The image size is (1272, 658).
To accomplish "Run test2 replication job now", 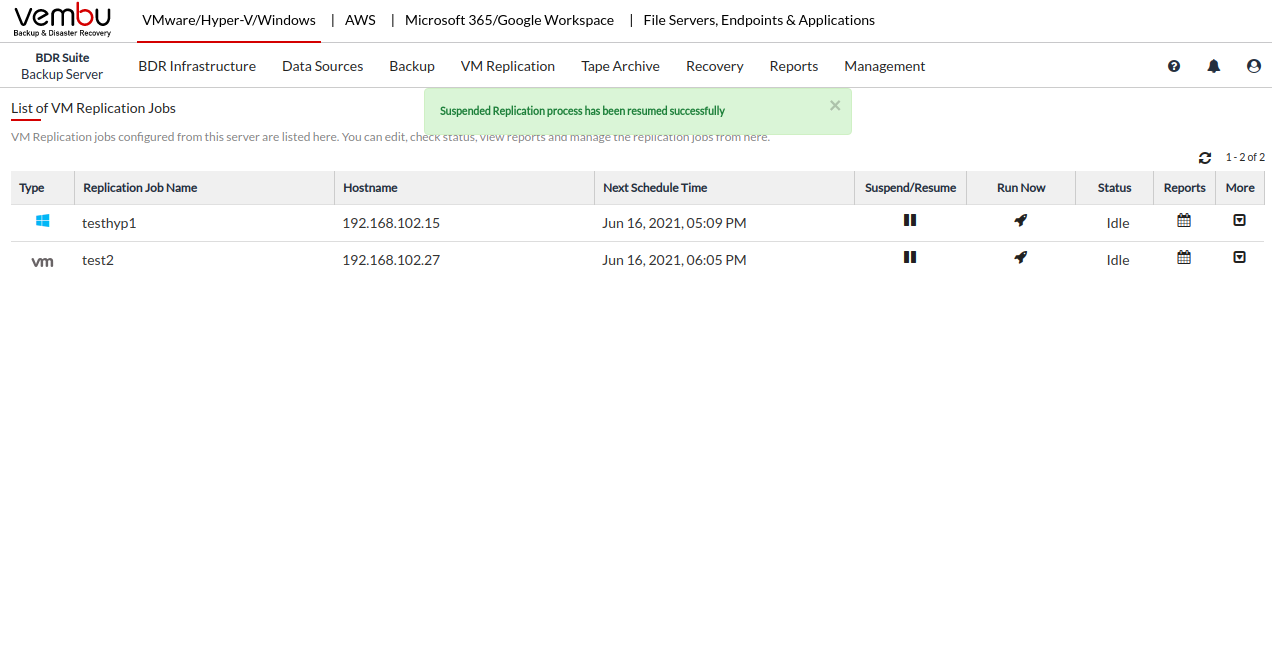I will point(1020,258).
